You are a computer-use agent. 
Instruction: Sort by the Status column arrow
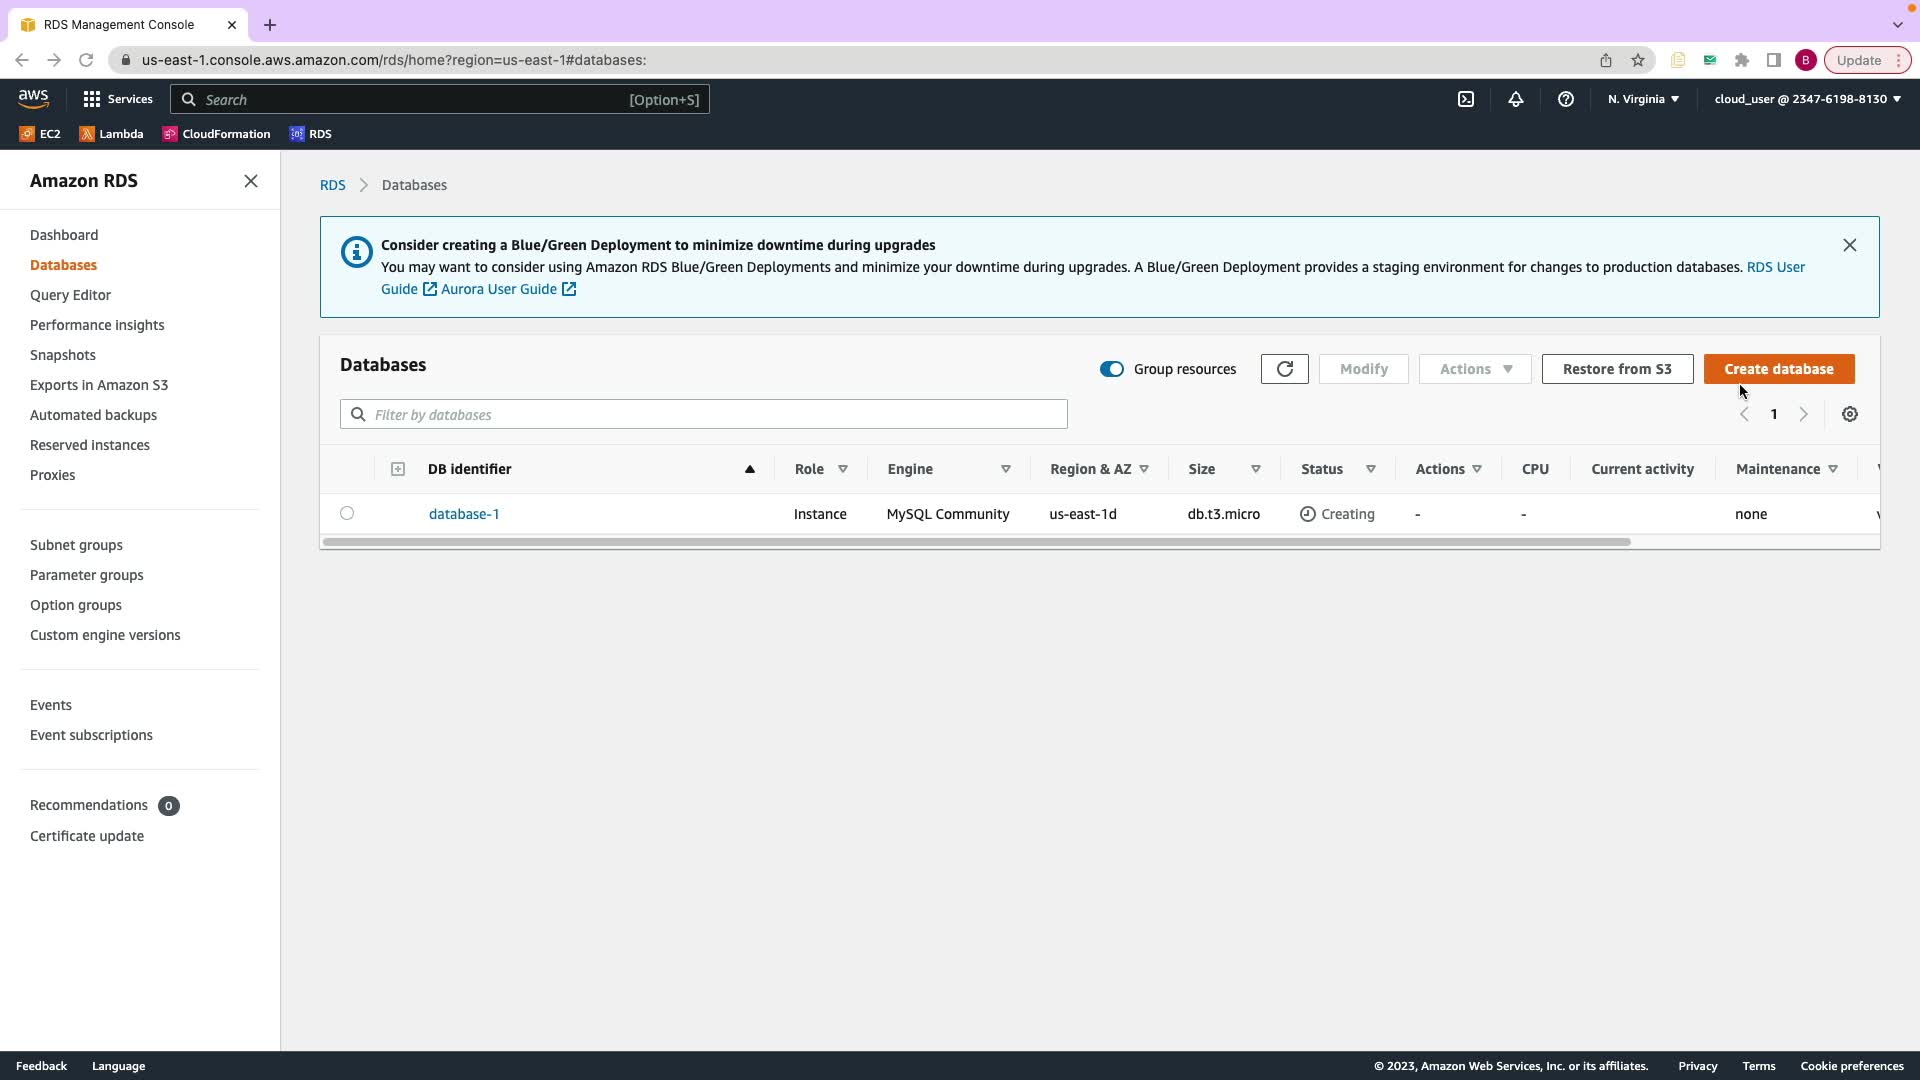1371,469
